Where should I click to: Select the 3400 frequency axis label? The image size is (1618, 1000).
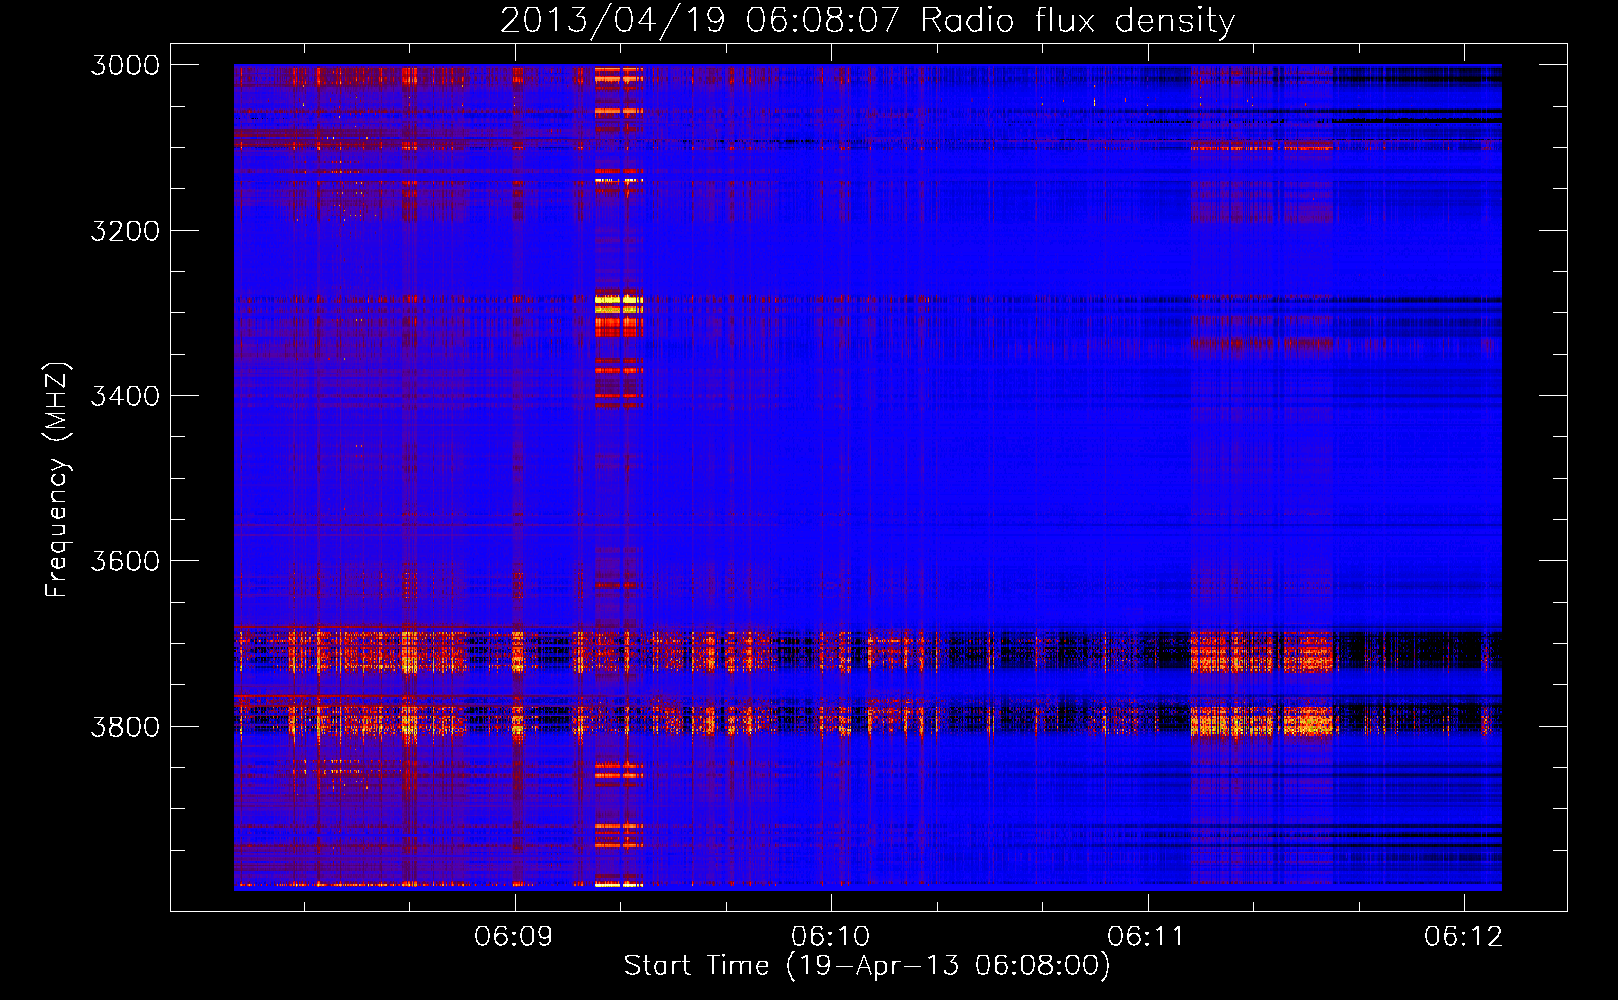(125, 396)
